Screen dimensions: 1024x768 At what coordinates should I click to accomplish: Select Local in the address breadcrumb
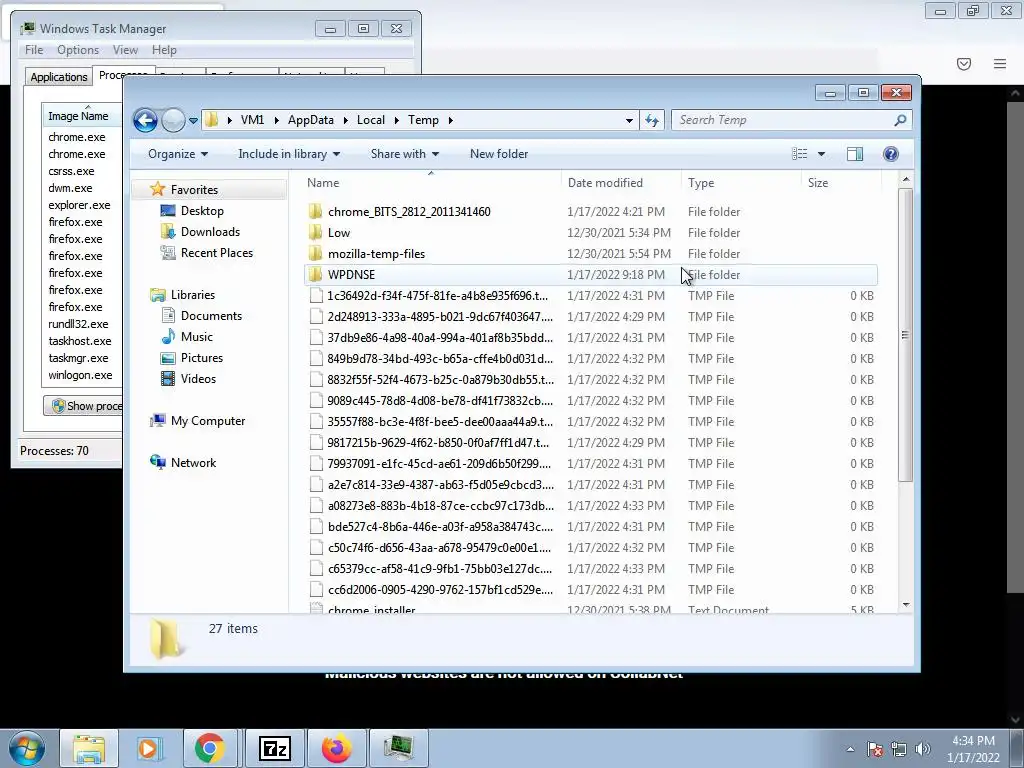tap(371, 120)
